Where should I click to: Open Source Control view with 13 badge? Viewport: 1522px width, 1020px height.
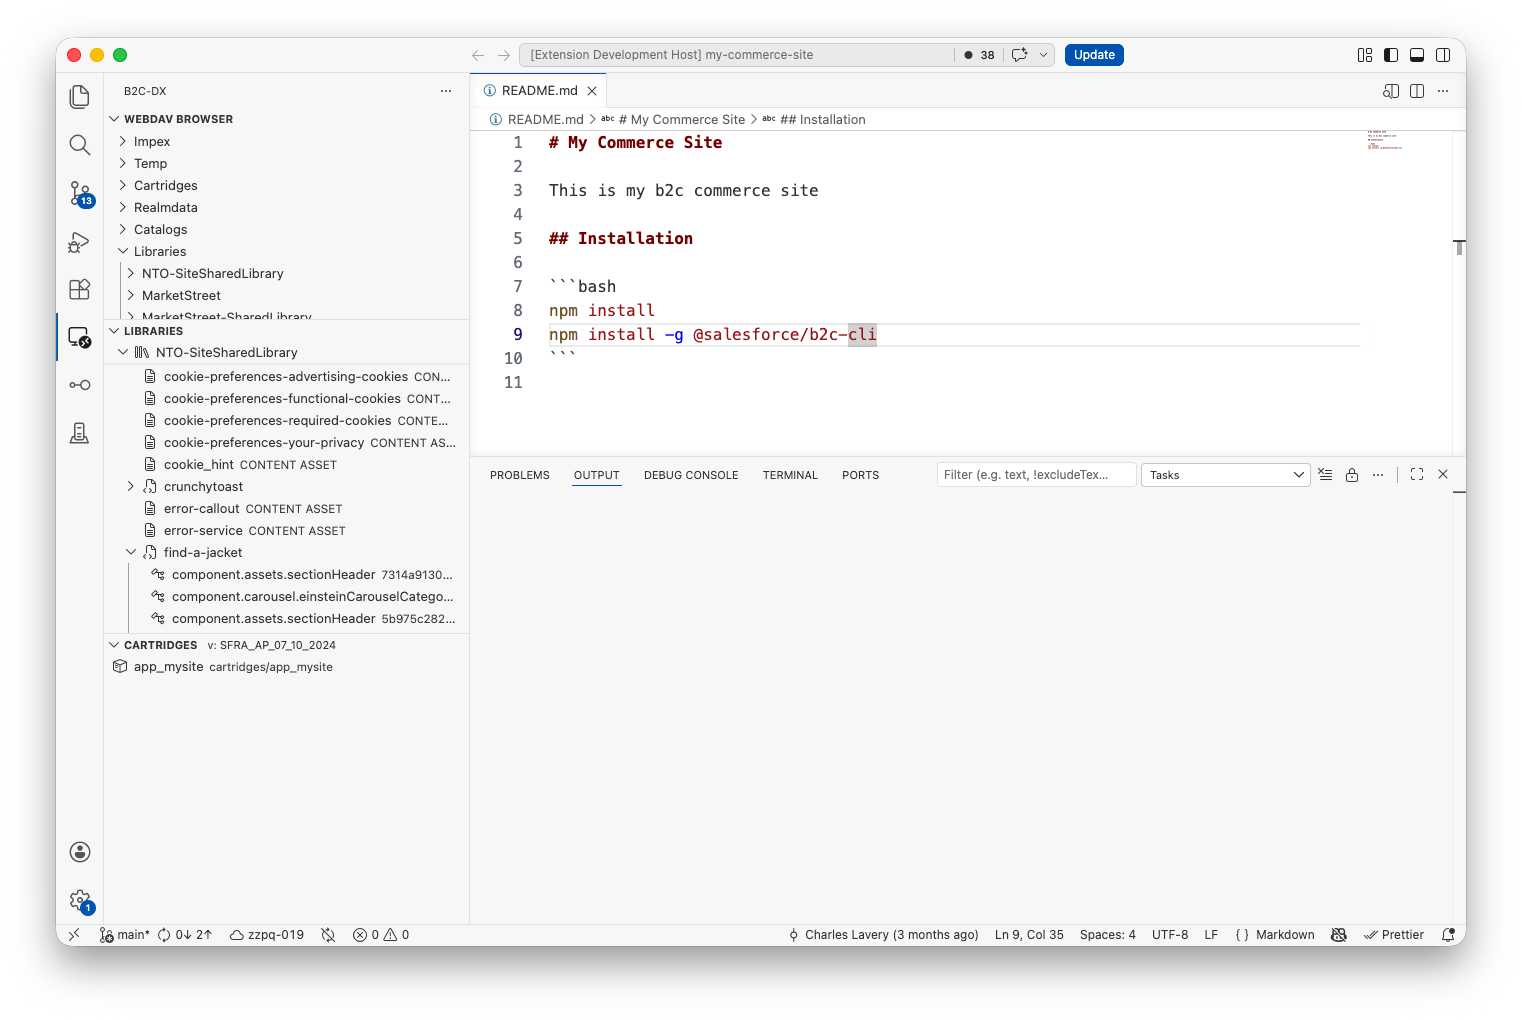pos(80,193)
